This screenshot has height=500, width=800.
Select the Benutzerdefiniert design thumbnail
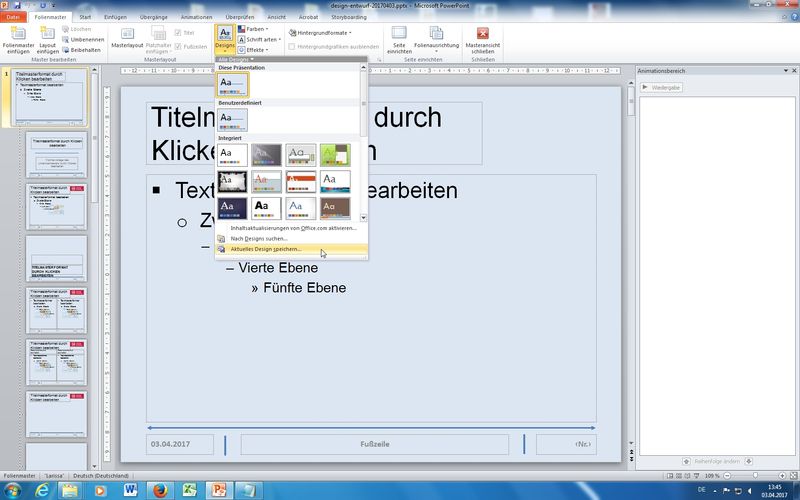(x=233, y=120)
